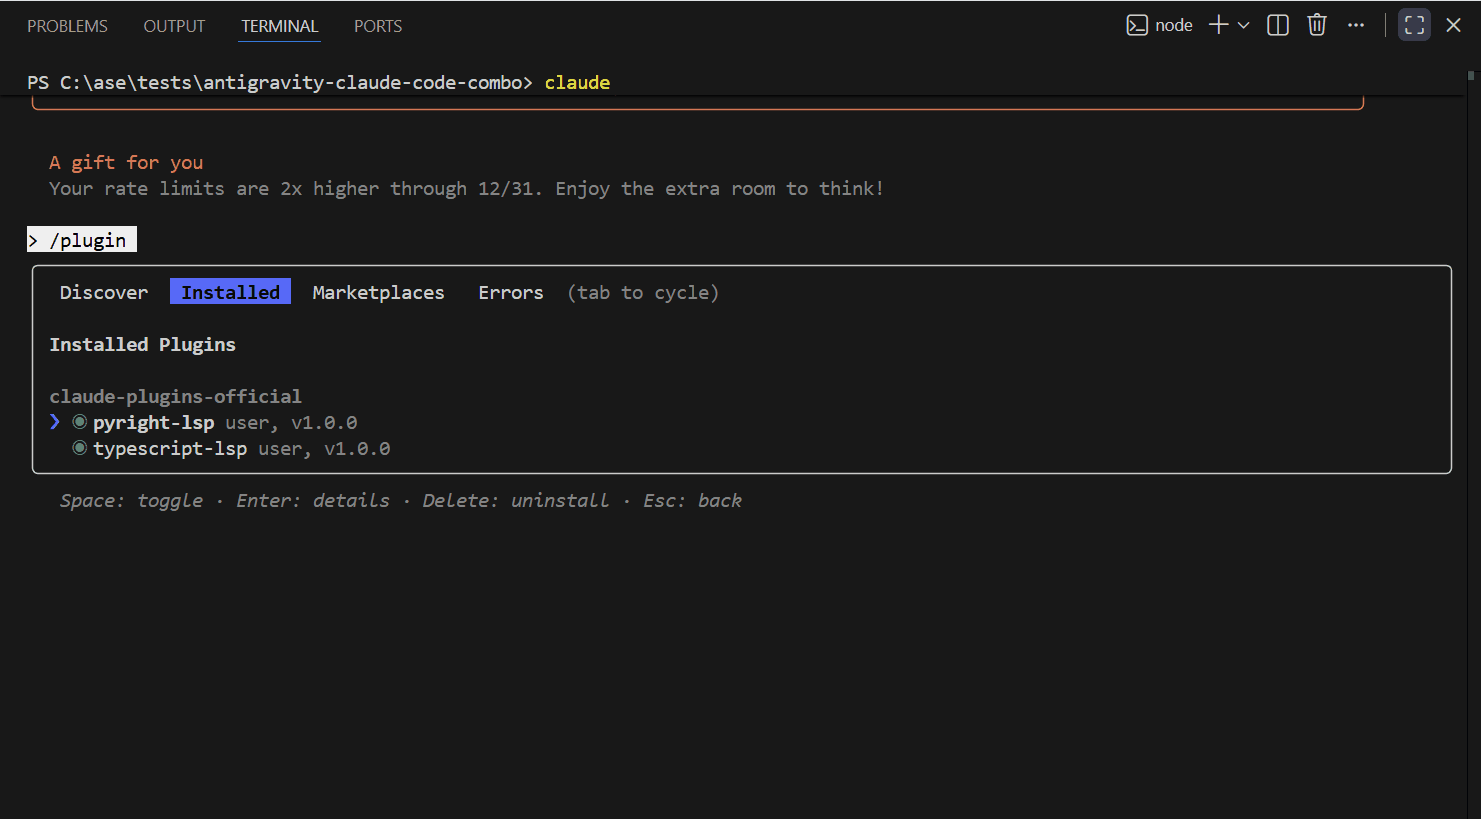Close the panel with X icon
Image resolution: width=1481 pixels, height=819 pixels.
click(1453, 26)
